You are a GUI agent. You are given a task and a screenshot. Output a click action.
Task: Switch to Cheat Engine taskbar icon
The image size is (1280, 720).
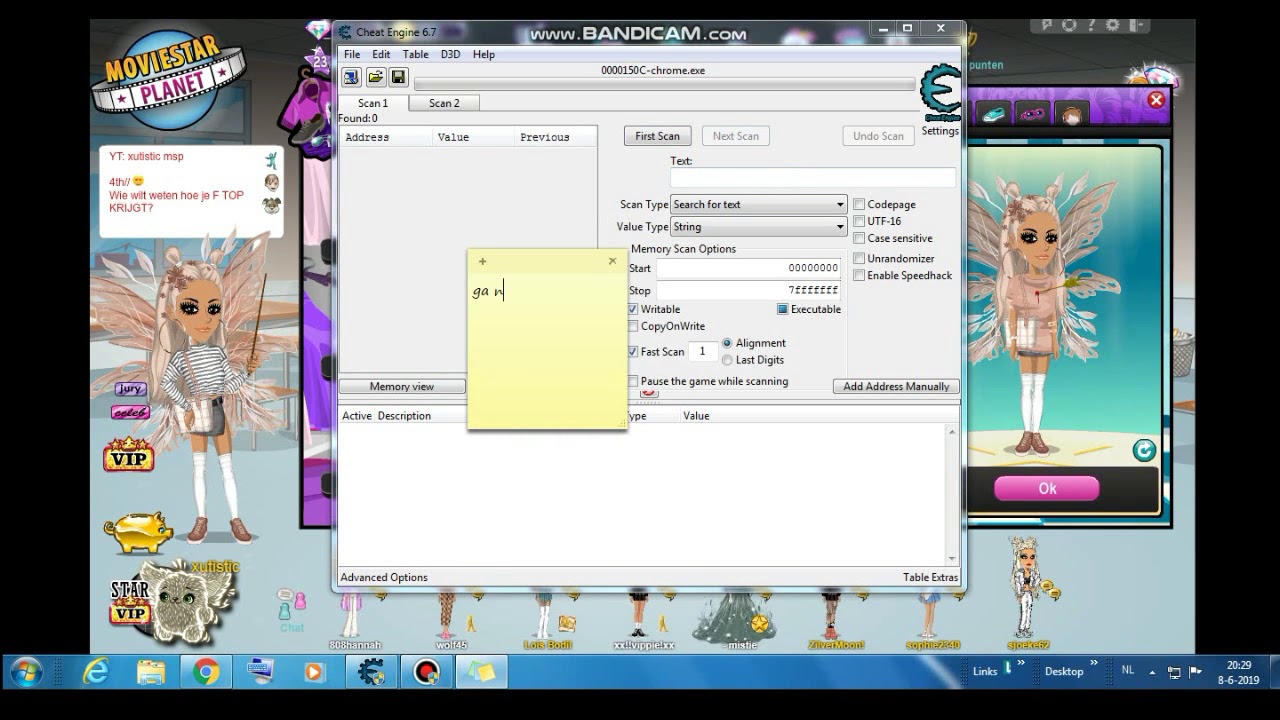(372, 672)
